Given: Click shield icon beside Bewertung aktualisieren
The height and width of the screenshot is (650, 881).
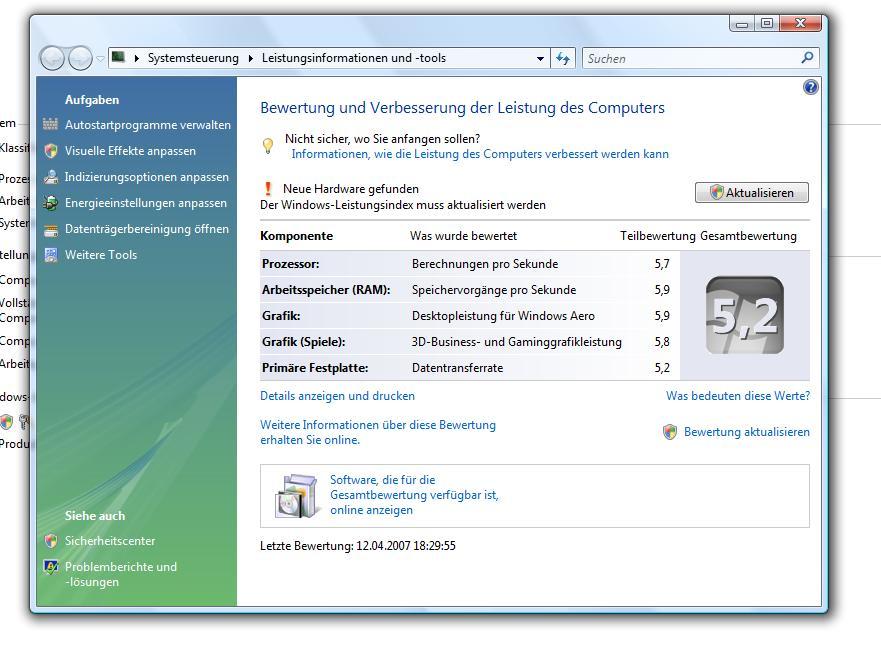Looking at the screenshot, I should [670, 432].
